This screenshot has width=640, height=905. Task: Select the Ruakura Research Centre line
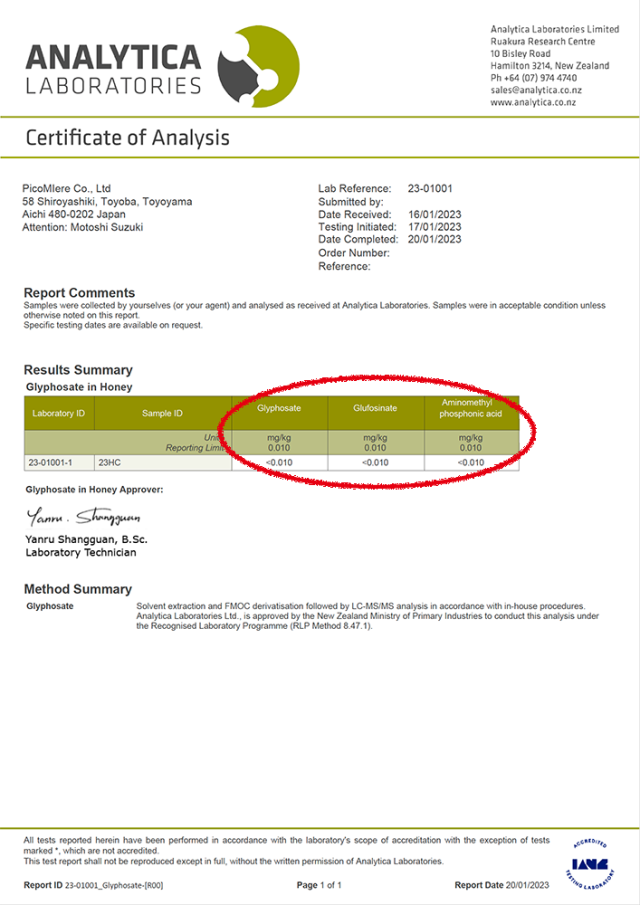(x=542, y=42)
